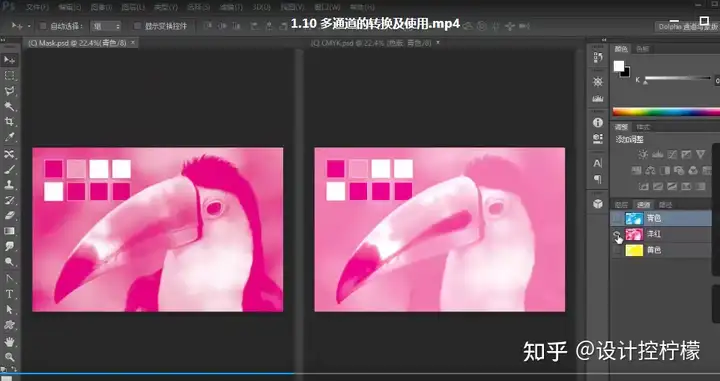Open the Info panel icon
This screenshot has height=381, width=720.
(598, 123)
